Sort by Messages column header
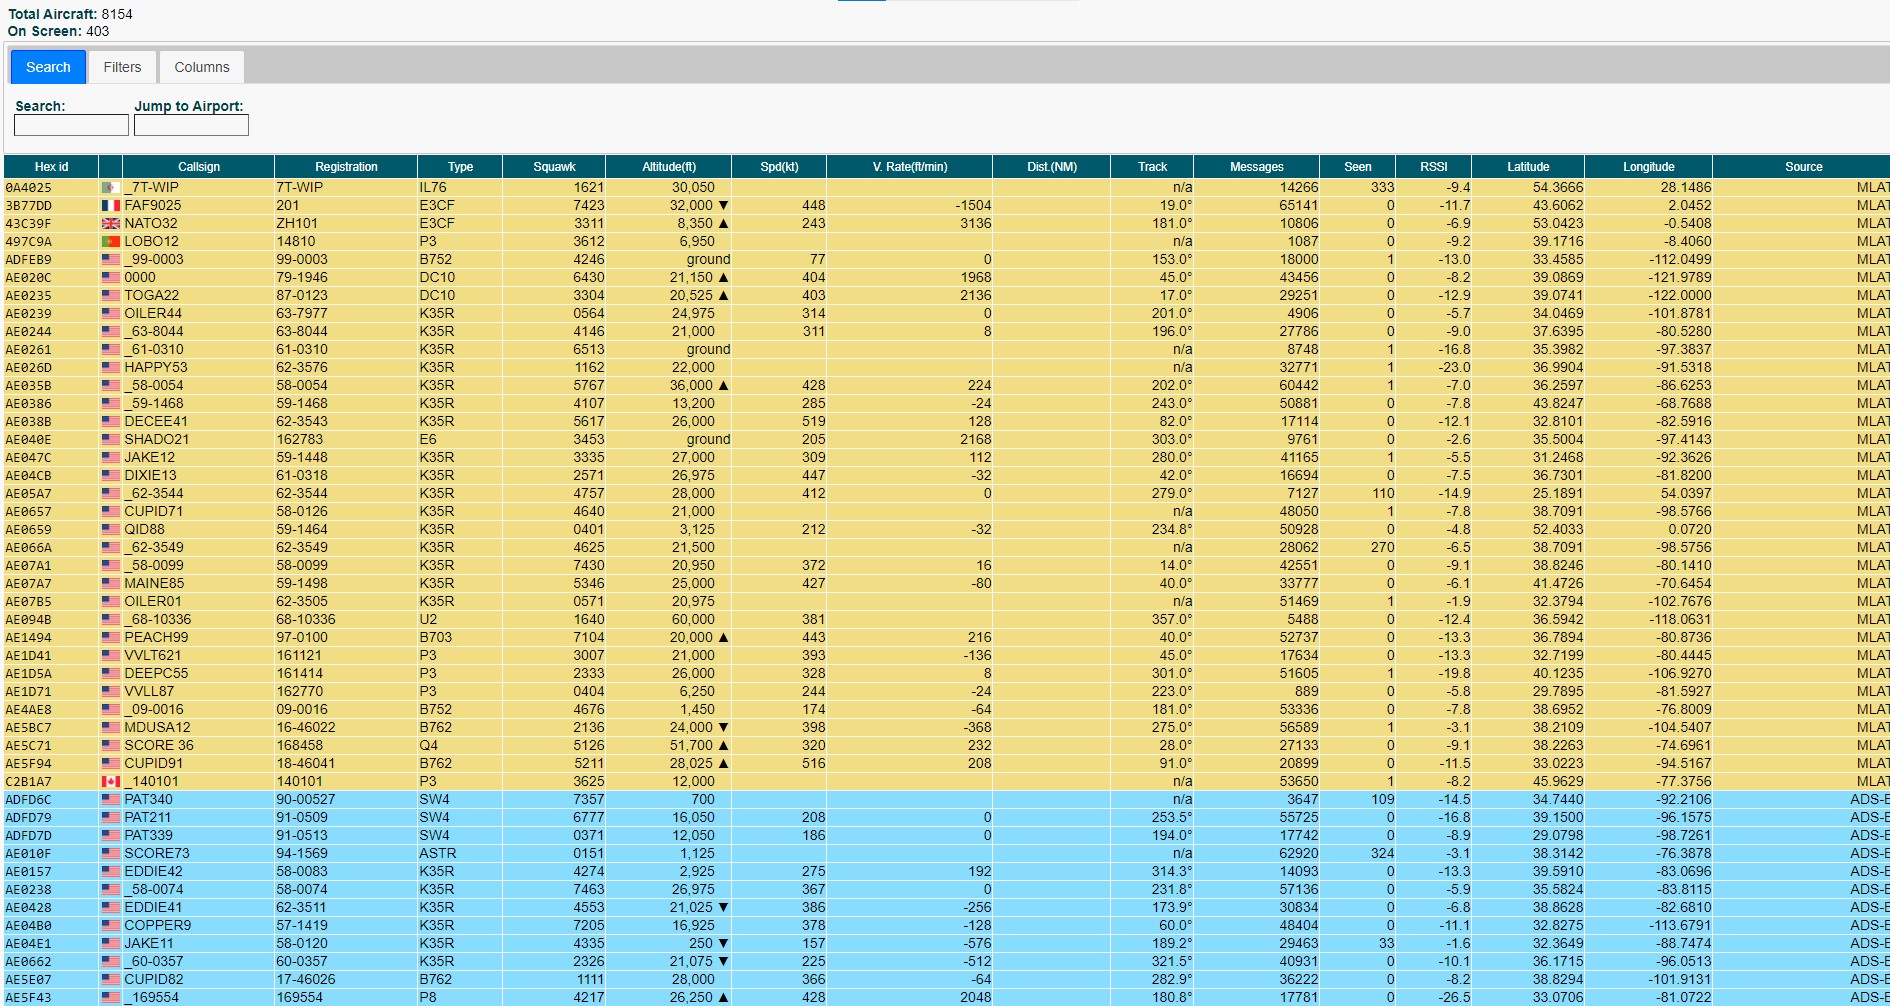This screenshot has width=1890, height=1006. click(x=1257, y=167)
